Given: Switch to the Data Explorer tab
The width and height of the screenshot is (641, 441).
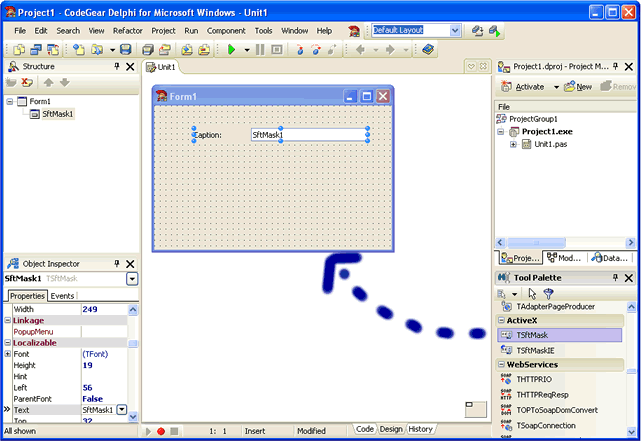Looking at the screenshot, I should [x=609, y=258].
